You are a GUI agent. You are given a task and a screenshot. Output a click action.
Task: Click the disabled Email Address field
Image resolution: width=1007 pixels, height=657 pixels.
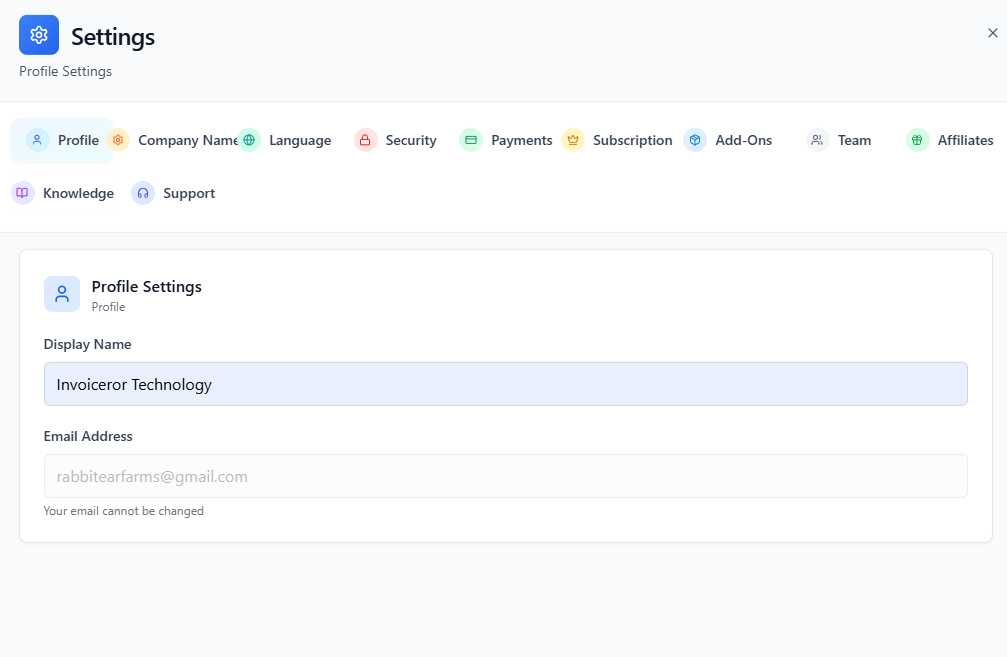coord(505,475)
